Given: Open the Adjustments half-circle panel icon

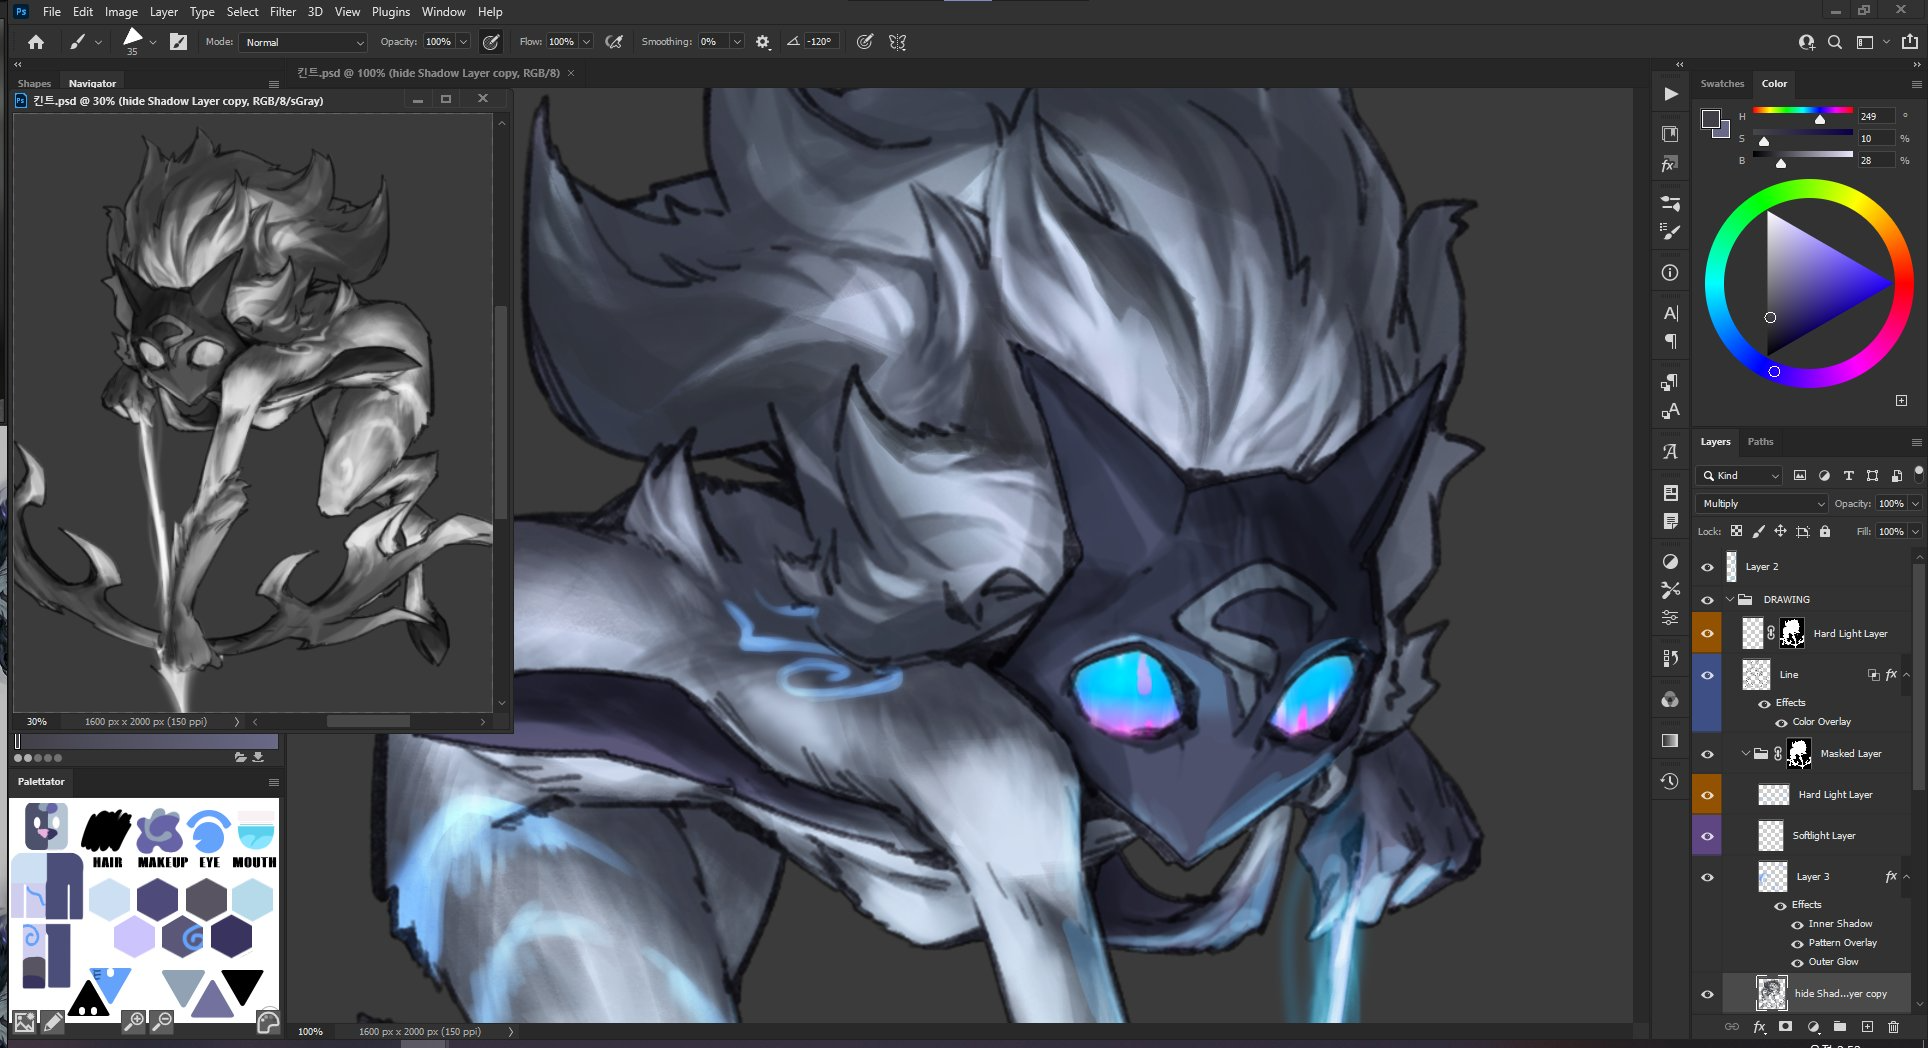Looking at the screenshot, I should (1670, 561).
